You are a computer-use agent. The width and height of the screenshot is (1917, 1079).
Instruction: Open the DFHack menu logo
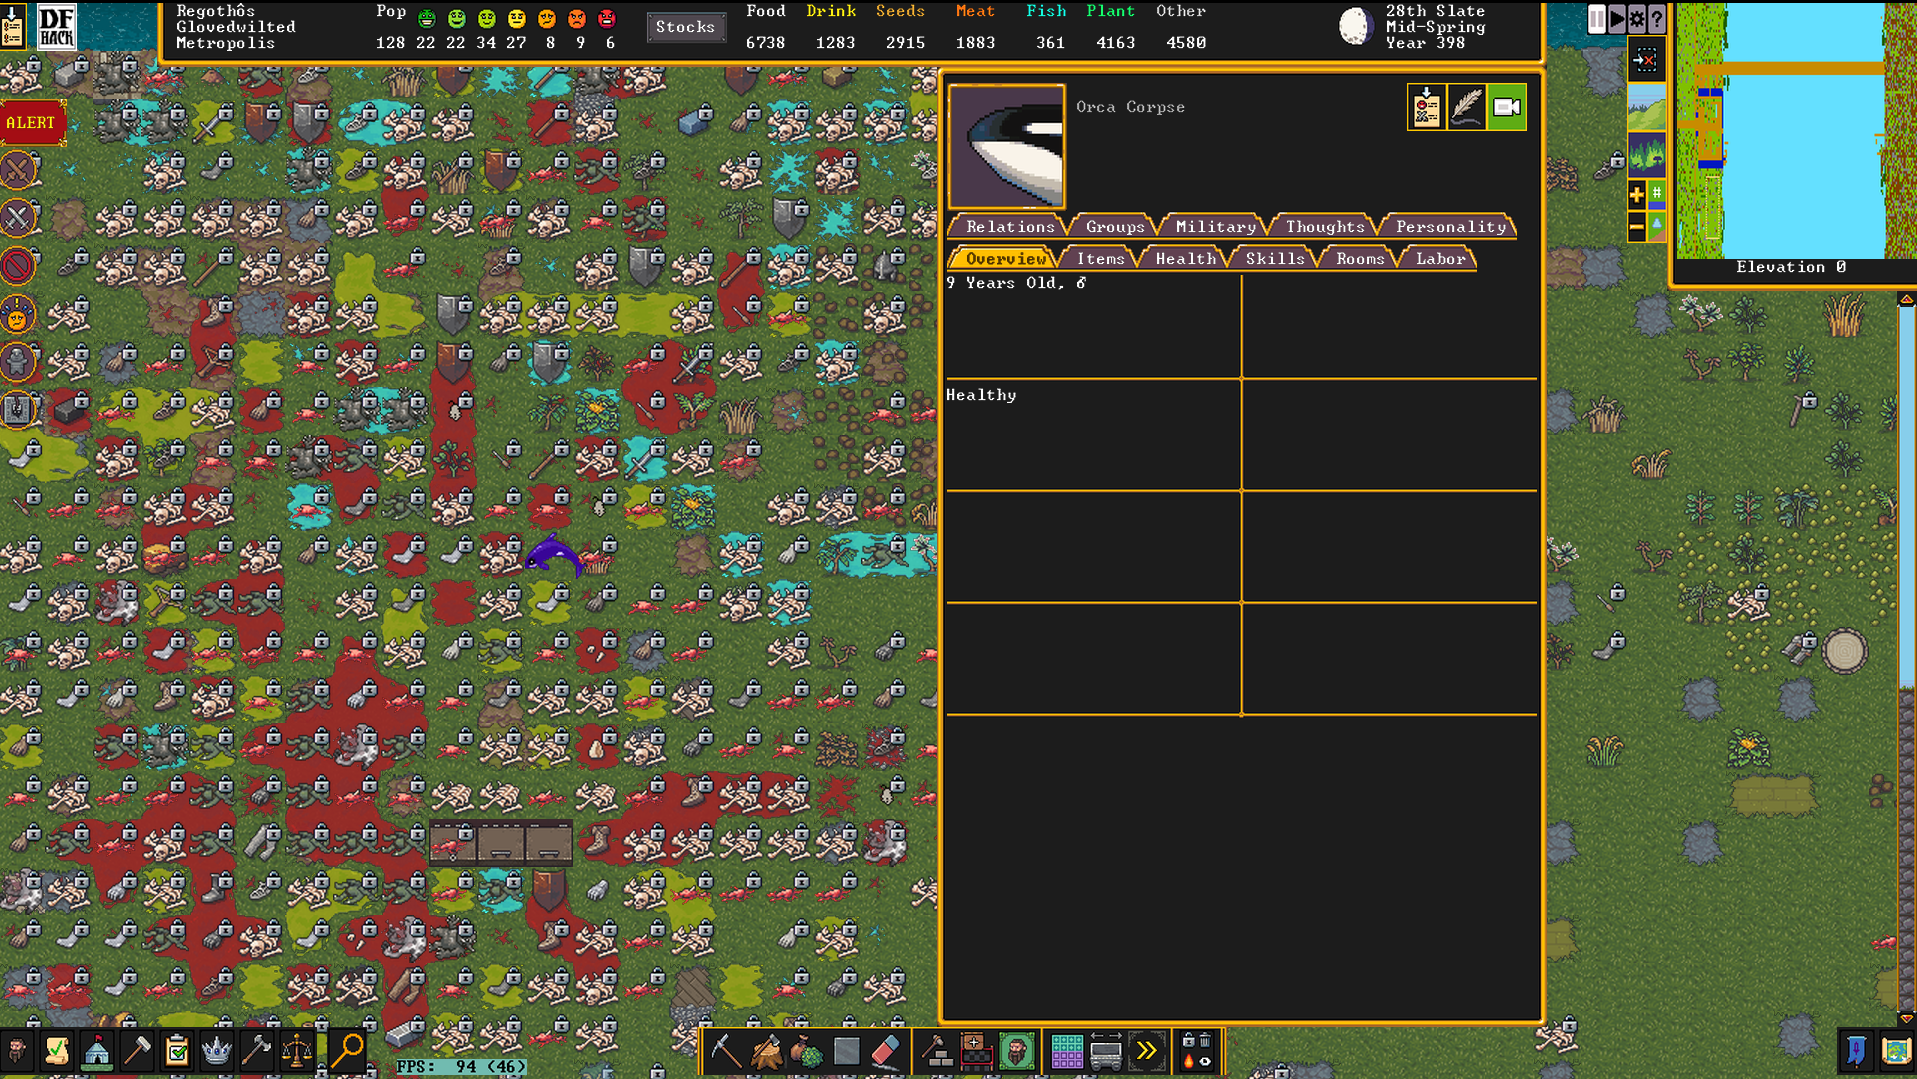56,26
